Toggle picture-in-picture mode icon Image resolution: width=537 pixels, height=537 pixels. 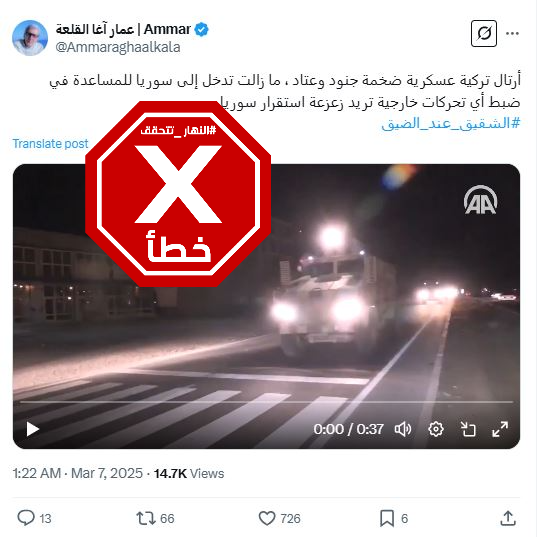coord(468,429)
